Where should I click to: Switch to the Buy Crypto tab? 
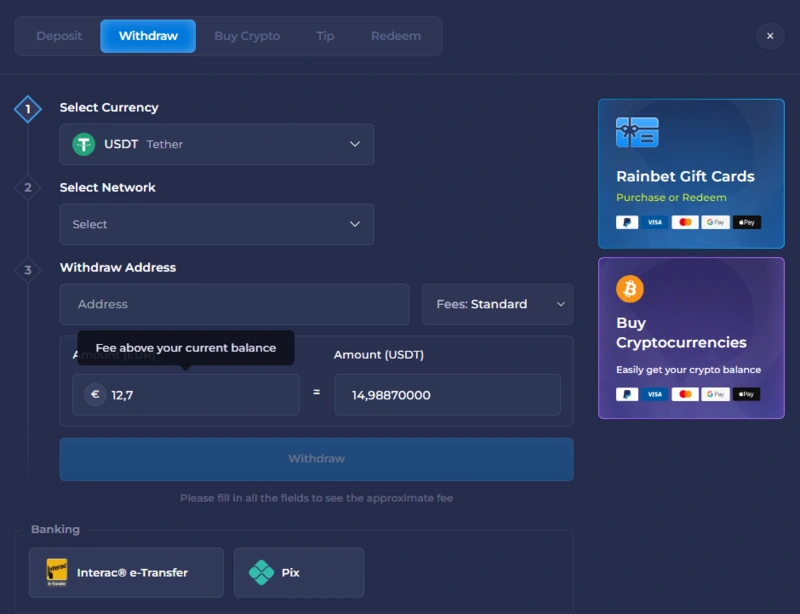pyautogui.click(x=246, y=36)
